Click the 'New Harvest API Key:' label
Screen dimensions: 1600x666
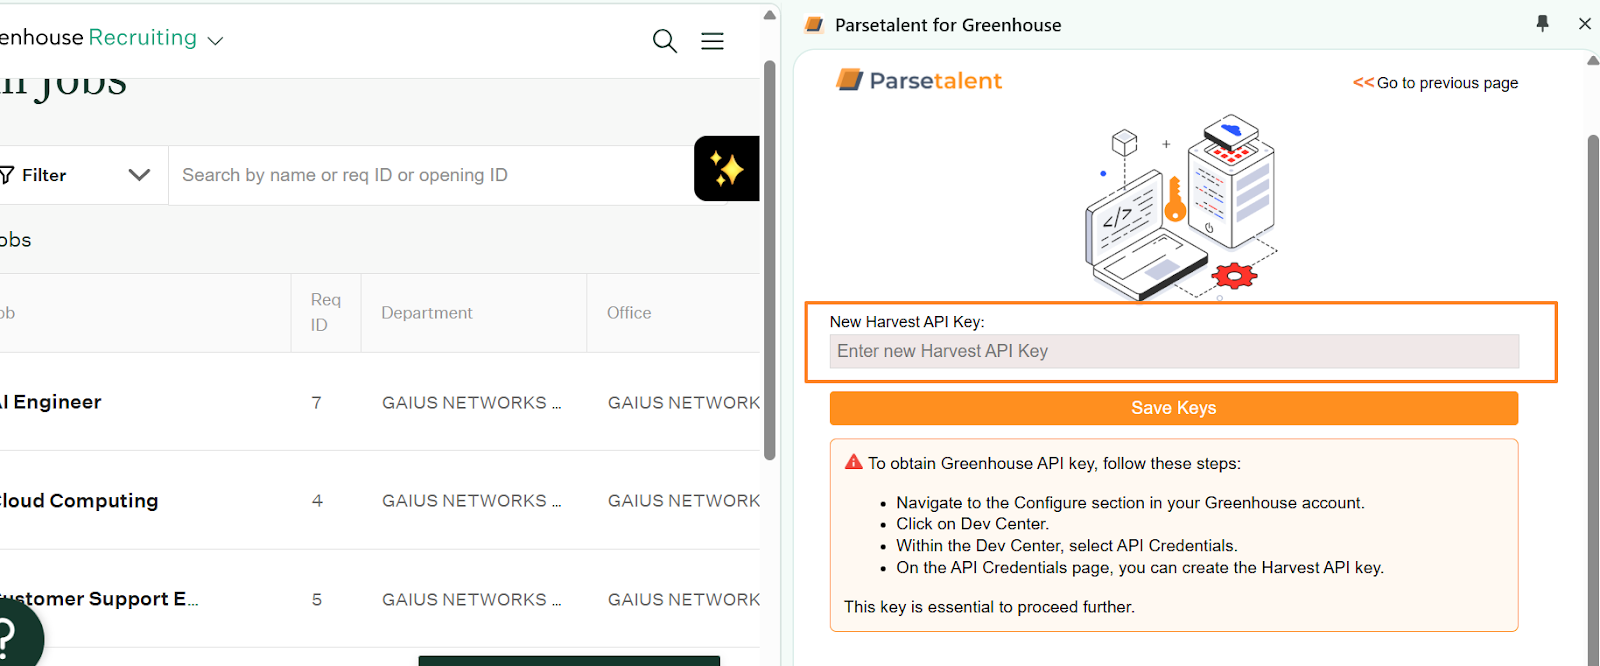pos(907,322)
